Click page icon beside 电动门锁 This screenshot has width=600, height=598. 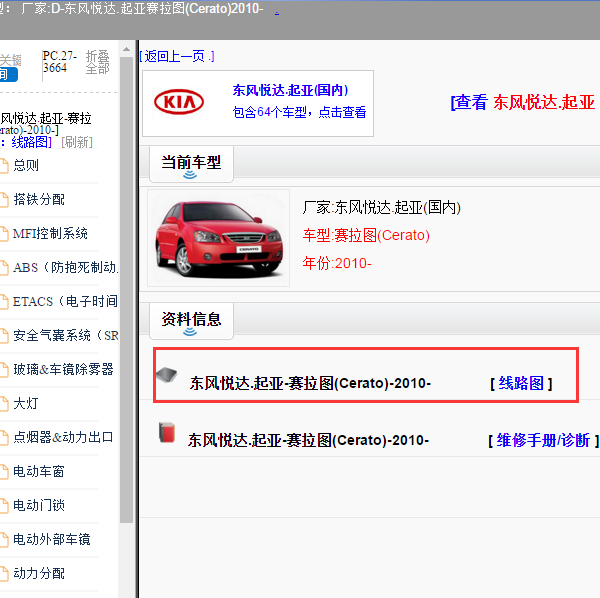4,506
